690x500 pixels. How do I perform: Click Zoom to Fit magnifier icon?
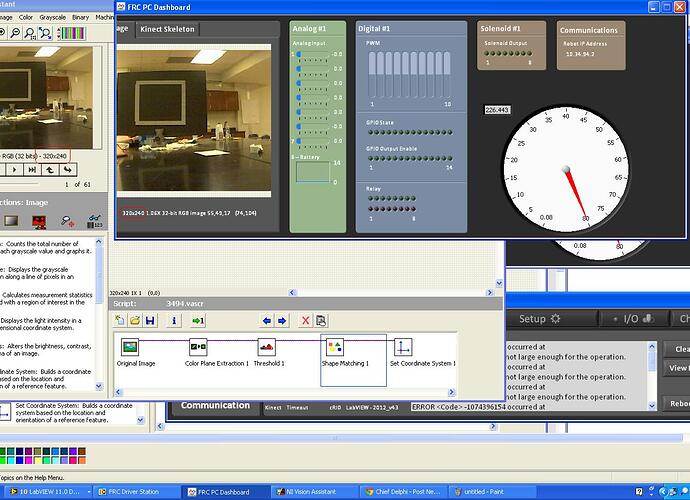[x=45, y=33]
